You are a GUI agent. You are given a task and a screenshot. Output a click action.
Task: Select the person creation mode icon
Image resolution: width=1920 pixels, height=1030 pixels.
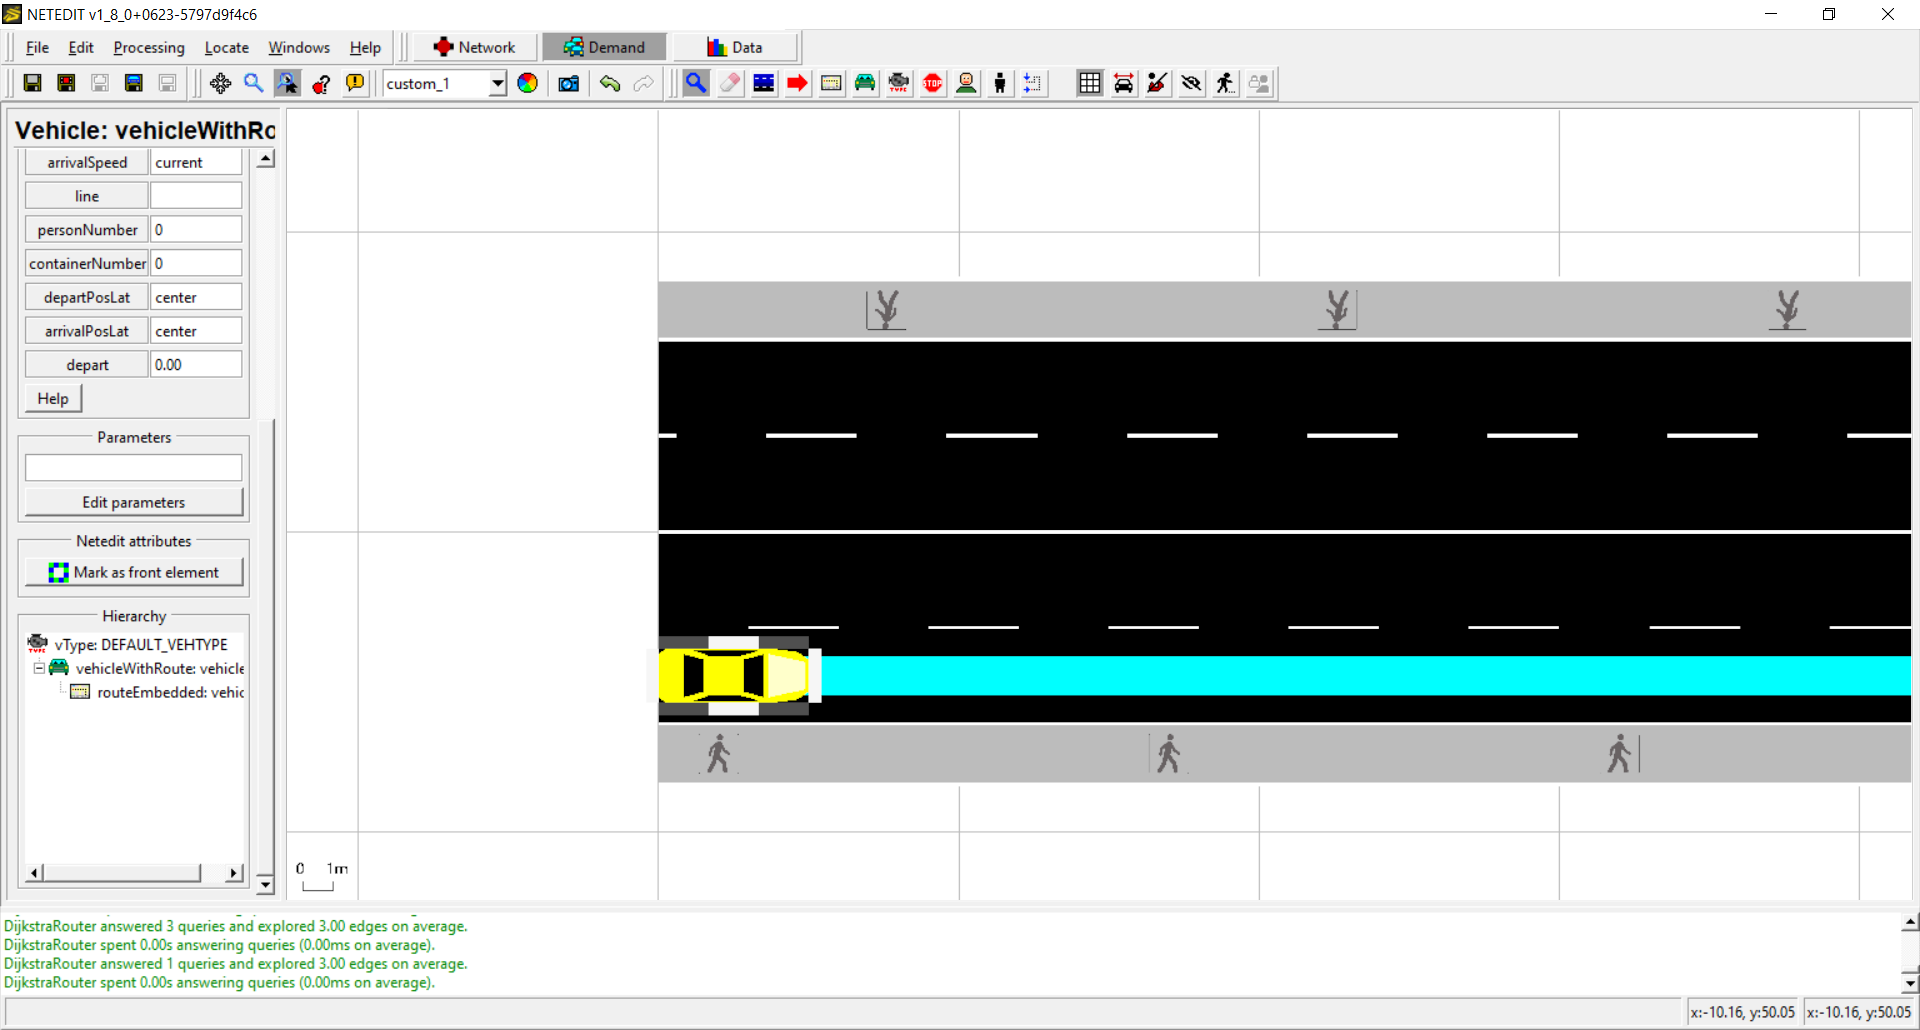[999, 84]
